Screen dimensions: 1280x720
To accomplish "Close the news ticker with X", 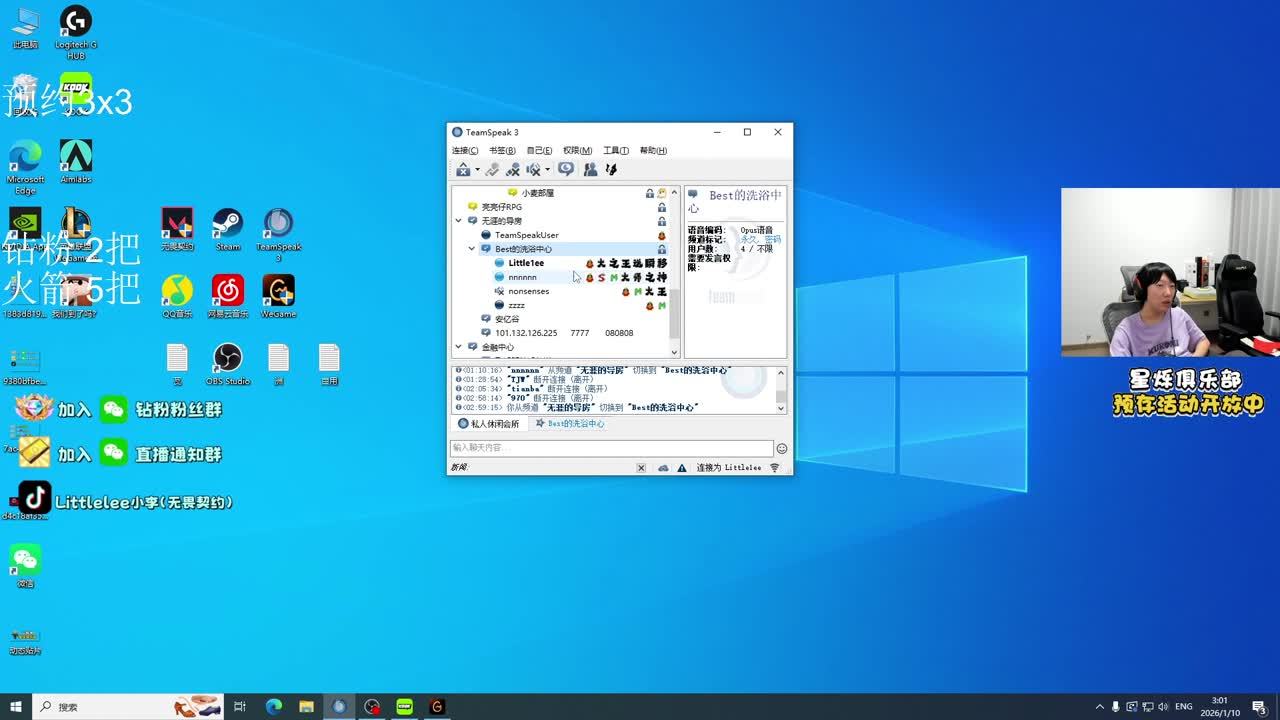I will (x=641, y=468).
